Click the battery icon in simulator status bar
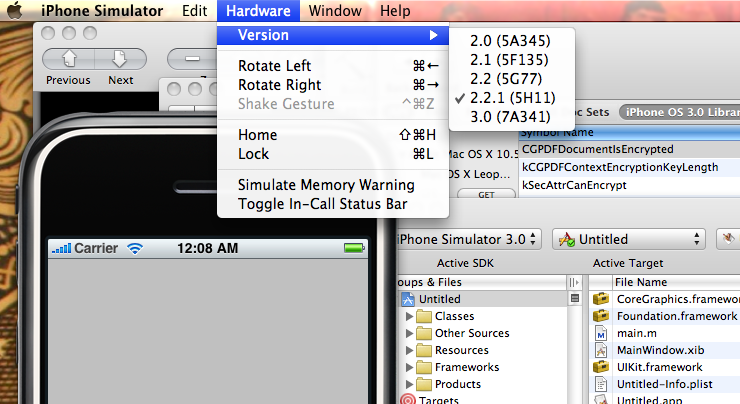 (354, 248)
